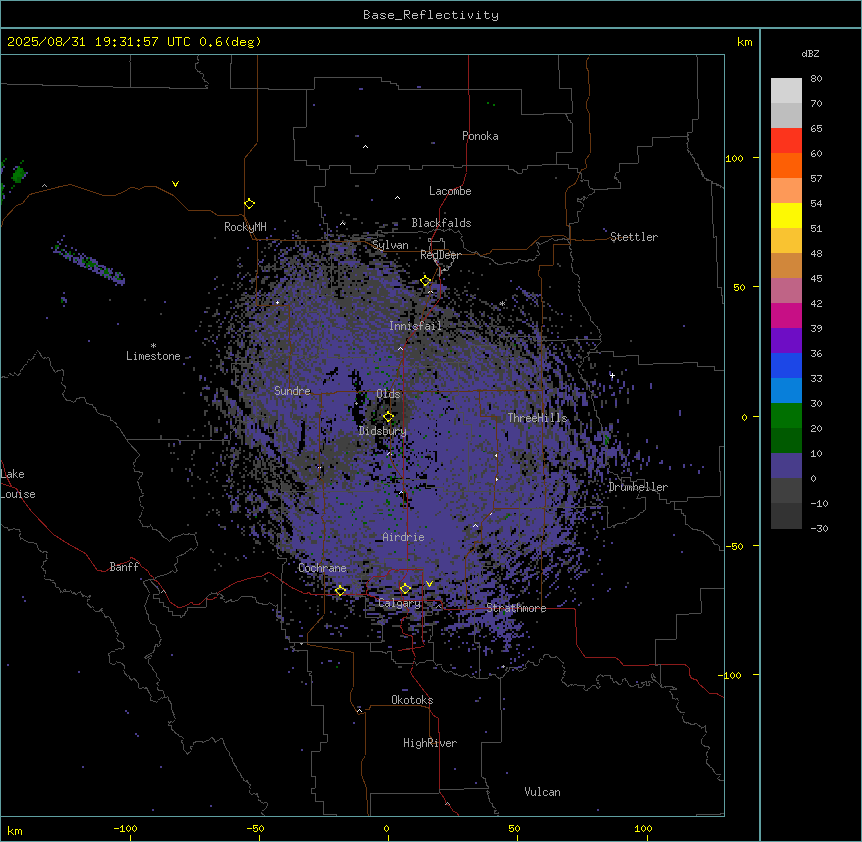Click the km unit label at top right
The width and height of the screenshot is (862, 842).
click(x=744, y=42)
